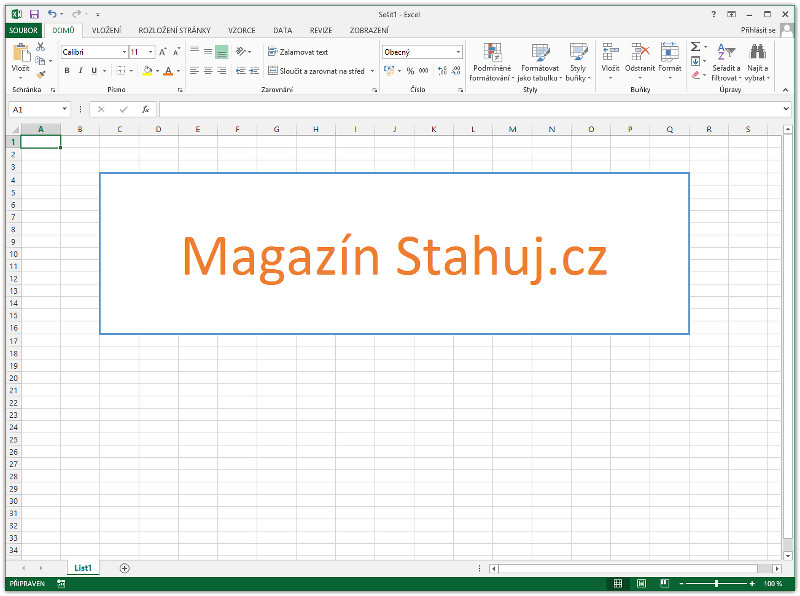
Task: Click the Formát cells button
Action: pyautogui.click(x=670, y=62)
